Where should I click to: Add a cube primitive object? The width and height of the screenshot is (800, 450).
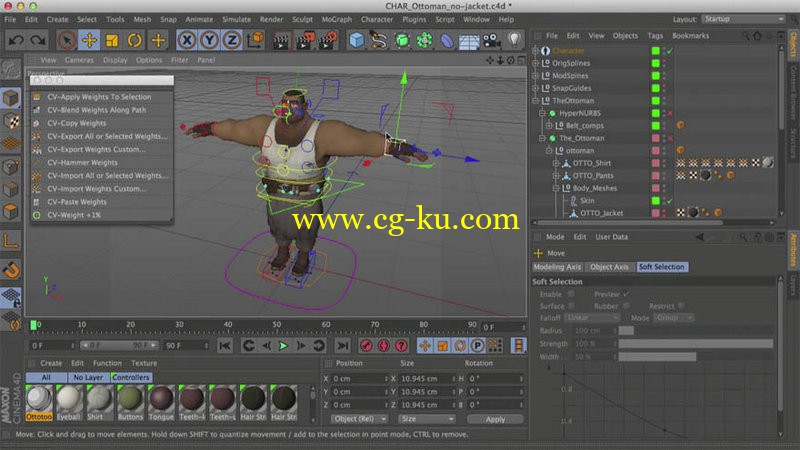pos(357,40)
